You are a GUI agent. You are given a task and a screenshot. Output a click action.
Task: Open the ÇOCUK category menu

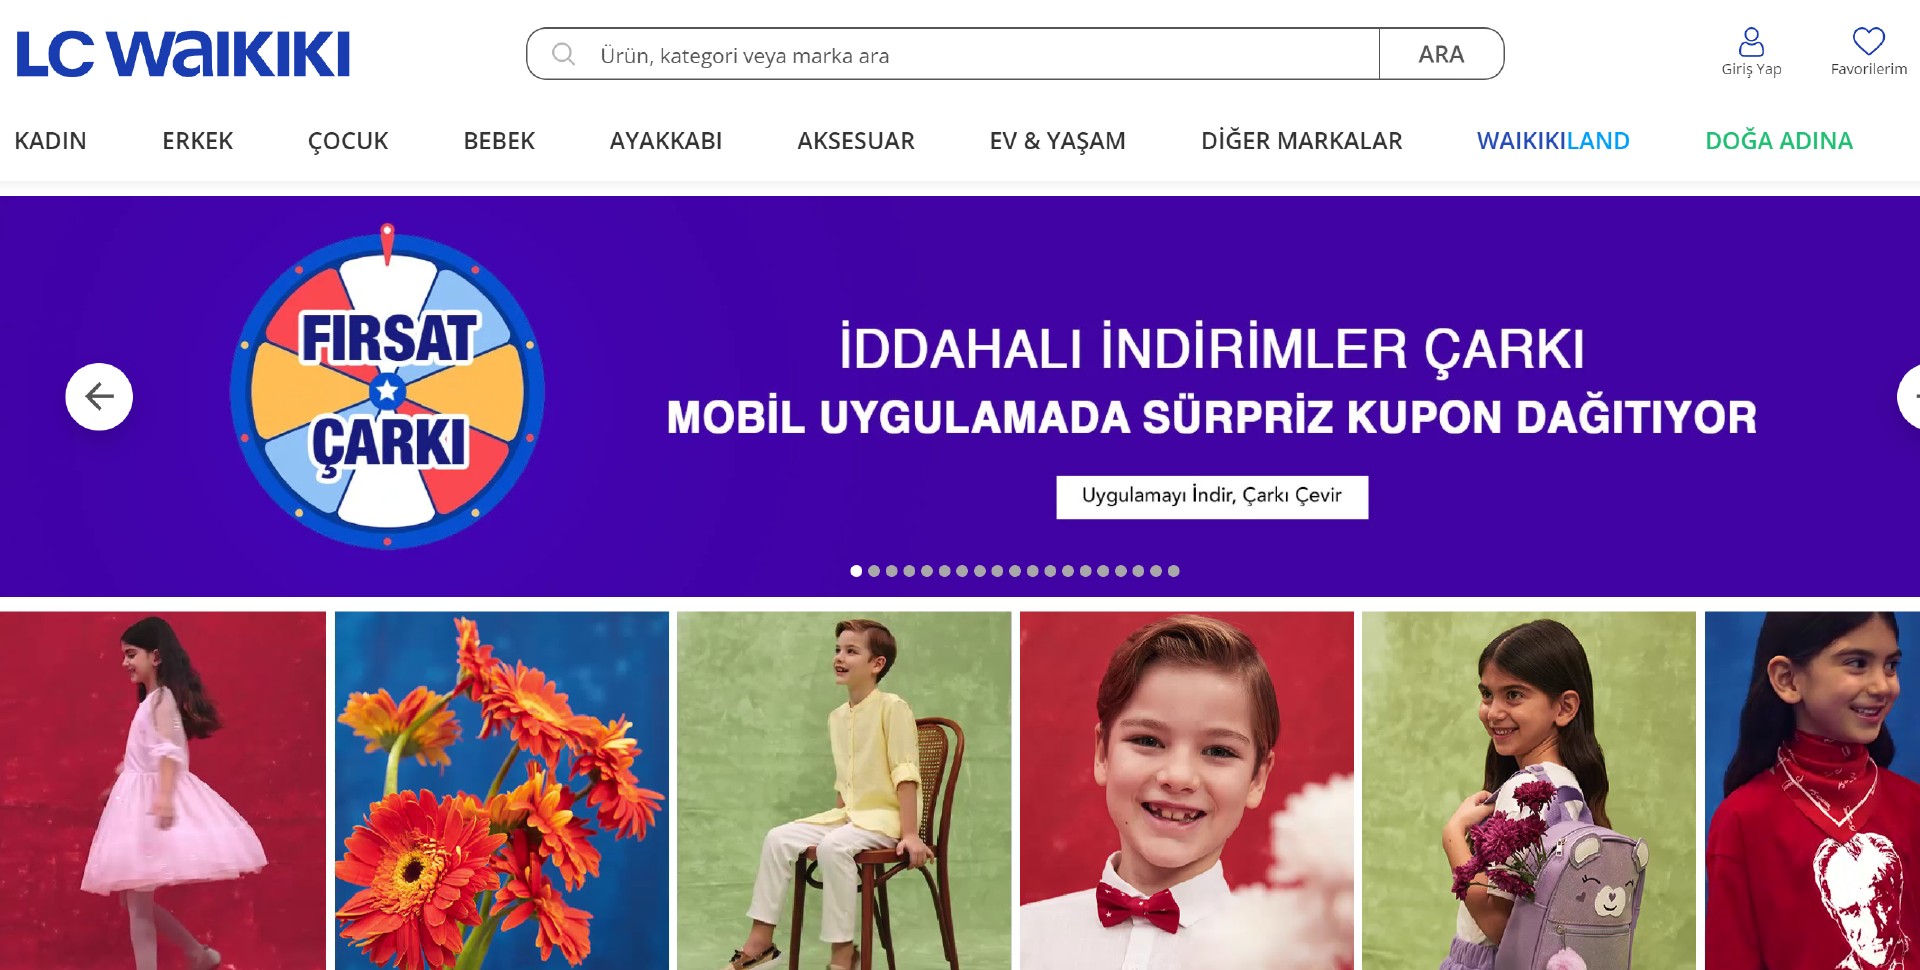tap(348, 141)
